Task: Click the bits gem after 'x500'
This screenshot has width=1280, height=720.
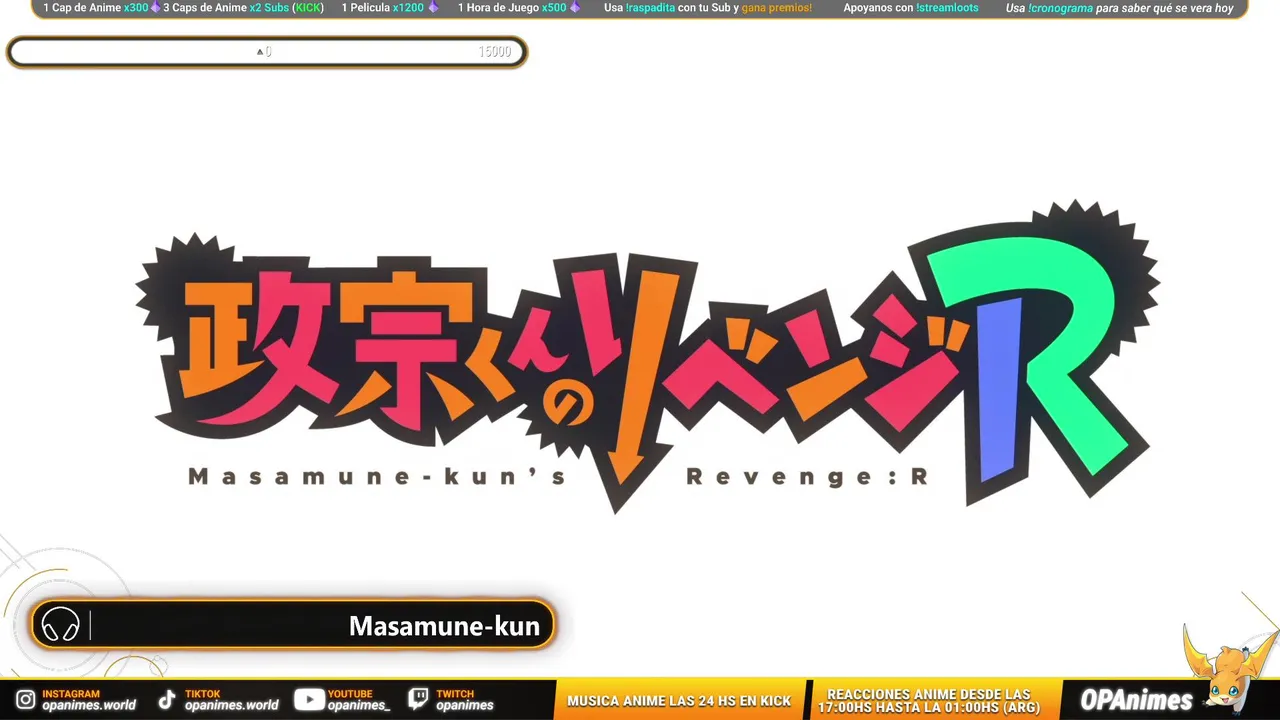Action: 575,8
